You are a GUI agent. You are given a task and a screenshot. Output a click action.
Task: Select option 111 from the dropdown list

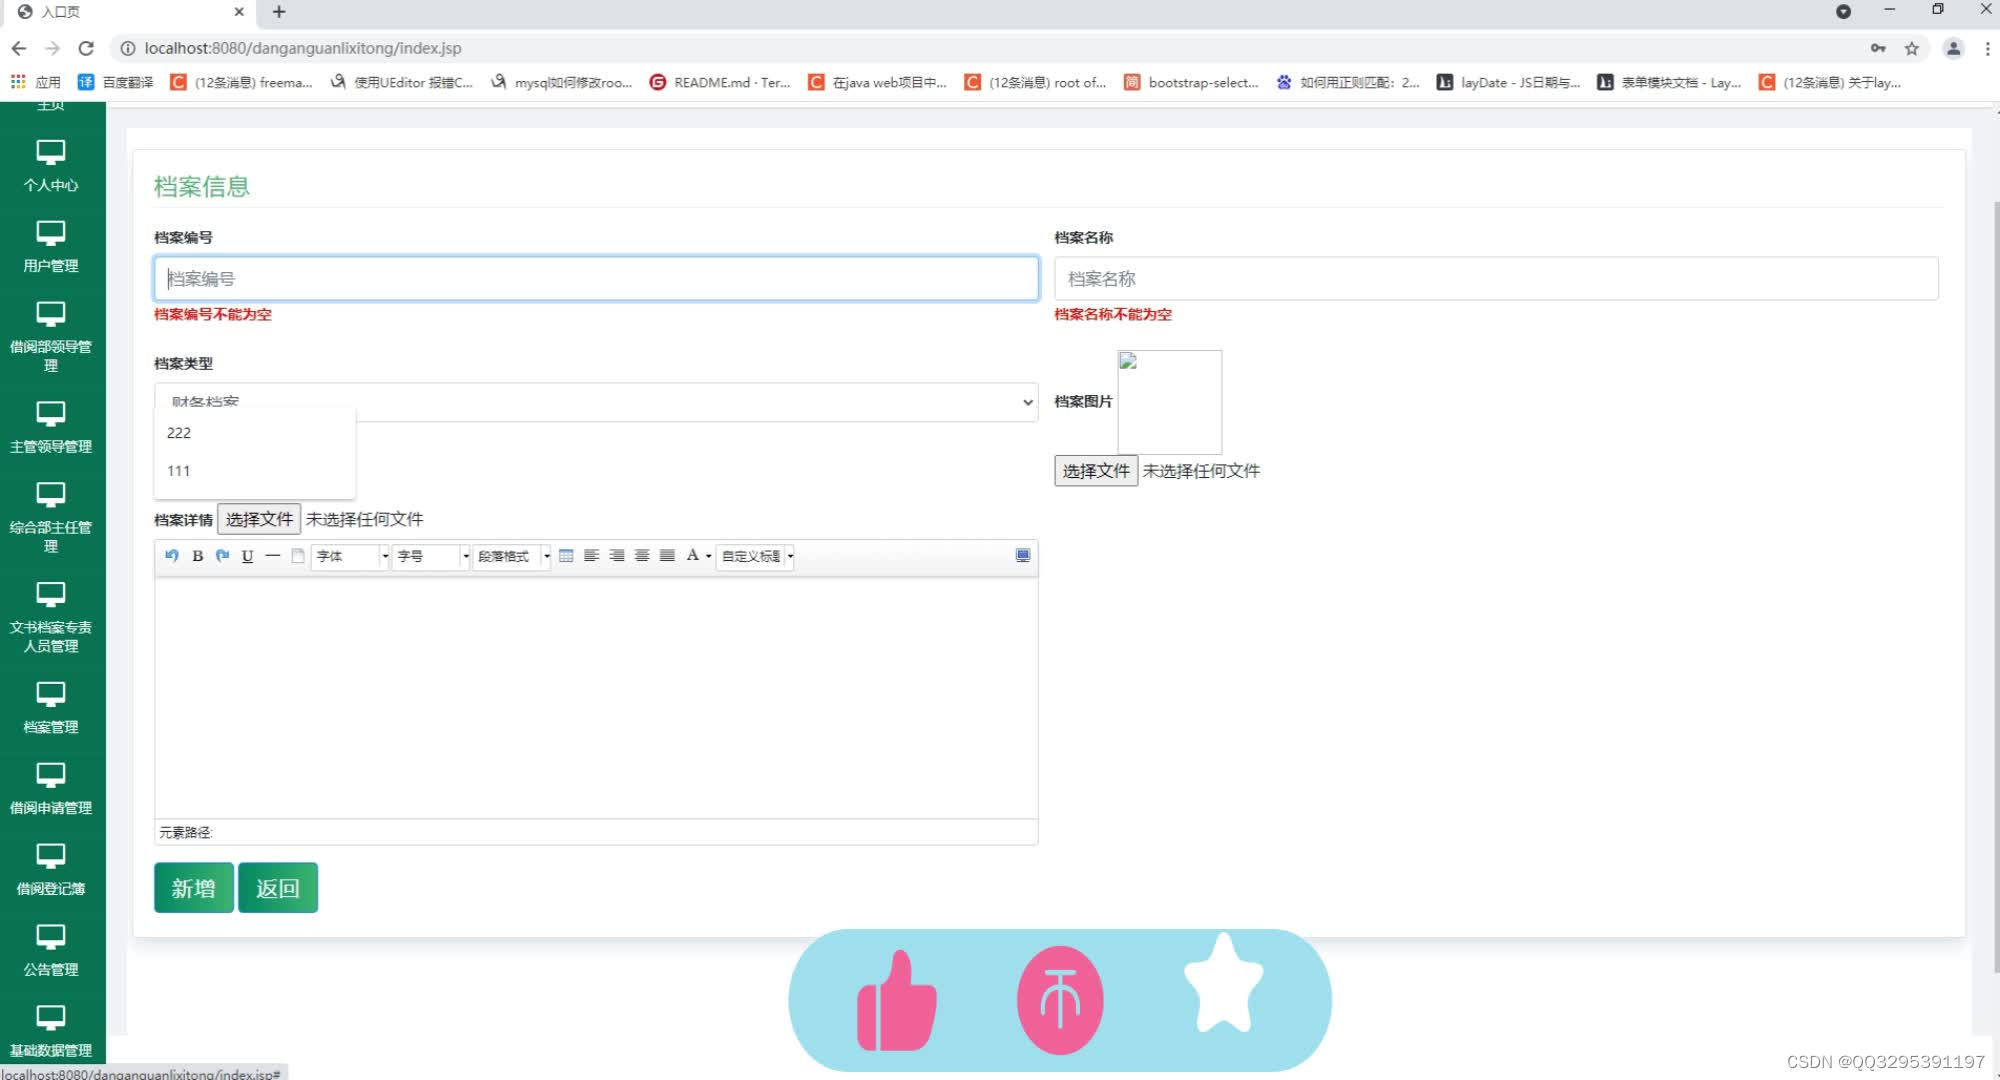(x=255, y=471)
